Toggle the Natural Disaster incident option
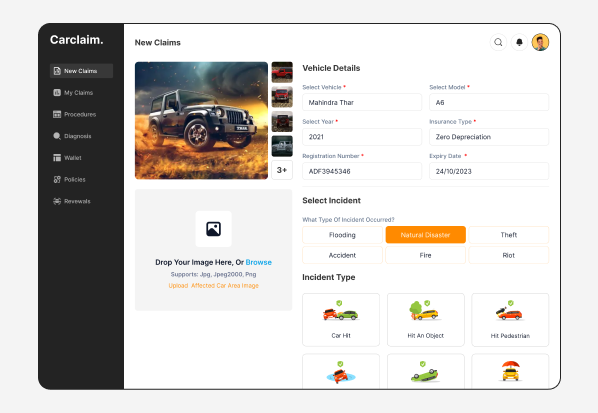Image resolution: width=598 pixels, height=413 pixels. [x=426, y=235]
